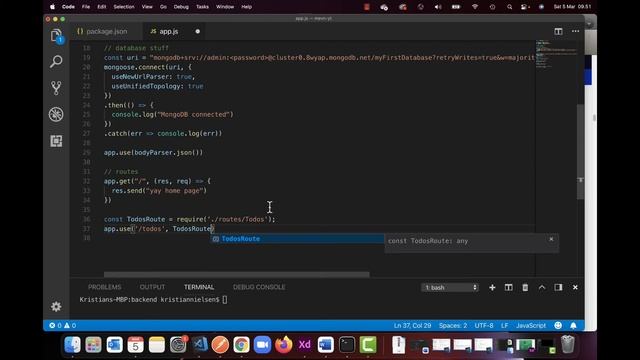Open the Selection menu

pos(124,7)
